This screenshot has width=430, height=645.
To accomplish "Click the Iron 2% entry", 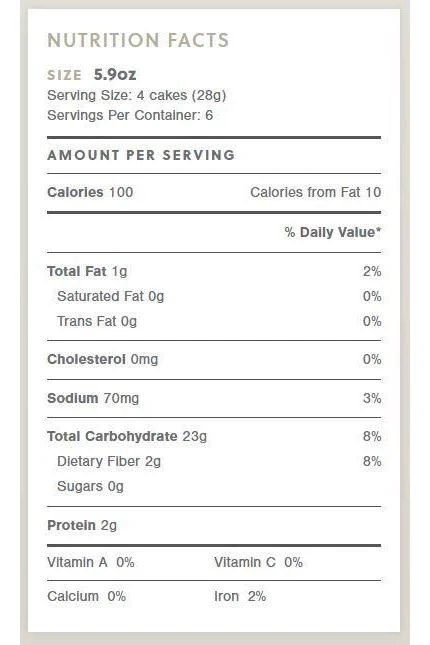I will click(x=240, y=596).
